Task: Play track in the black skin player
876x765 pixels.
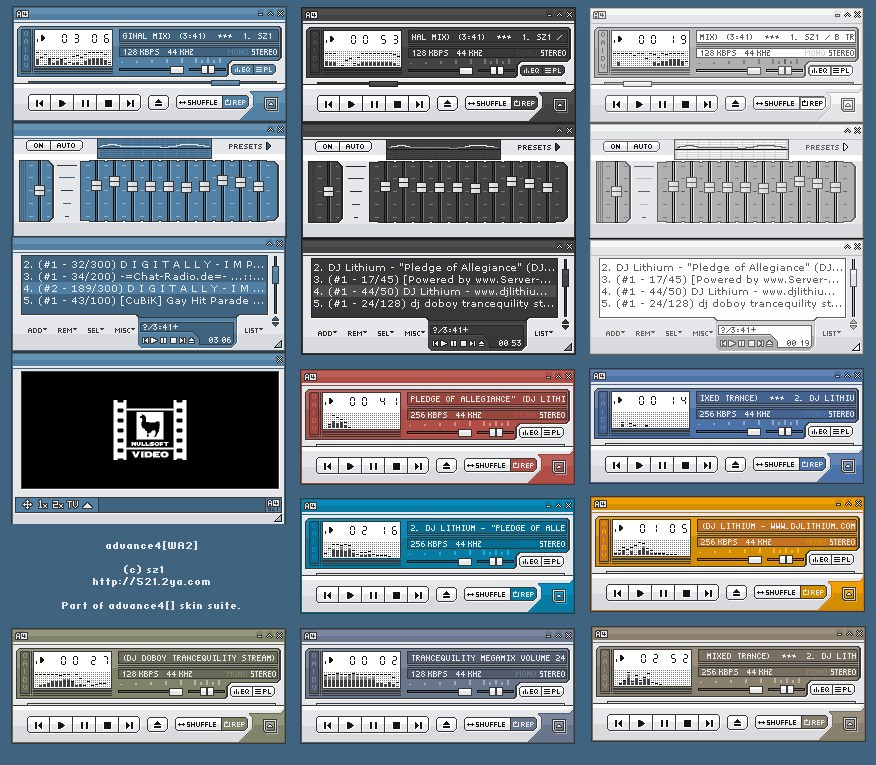Action: point(351,104)
